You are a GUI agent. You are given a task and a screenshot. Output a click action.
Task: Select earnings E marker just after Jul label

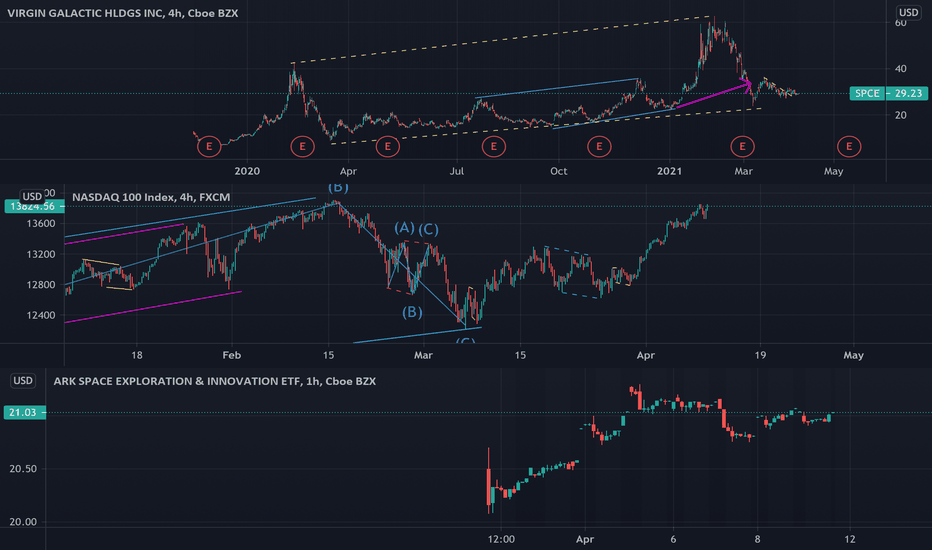click(493, 146)
